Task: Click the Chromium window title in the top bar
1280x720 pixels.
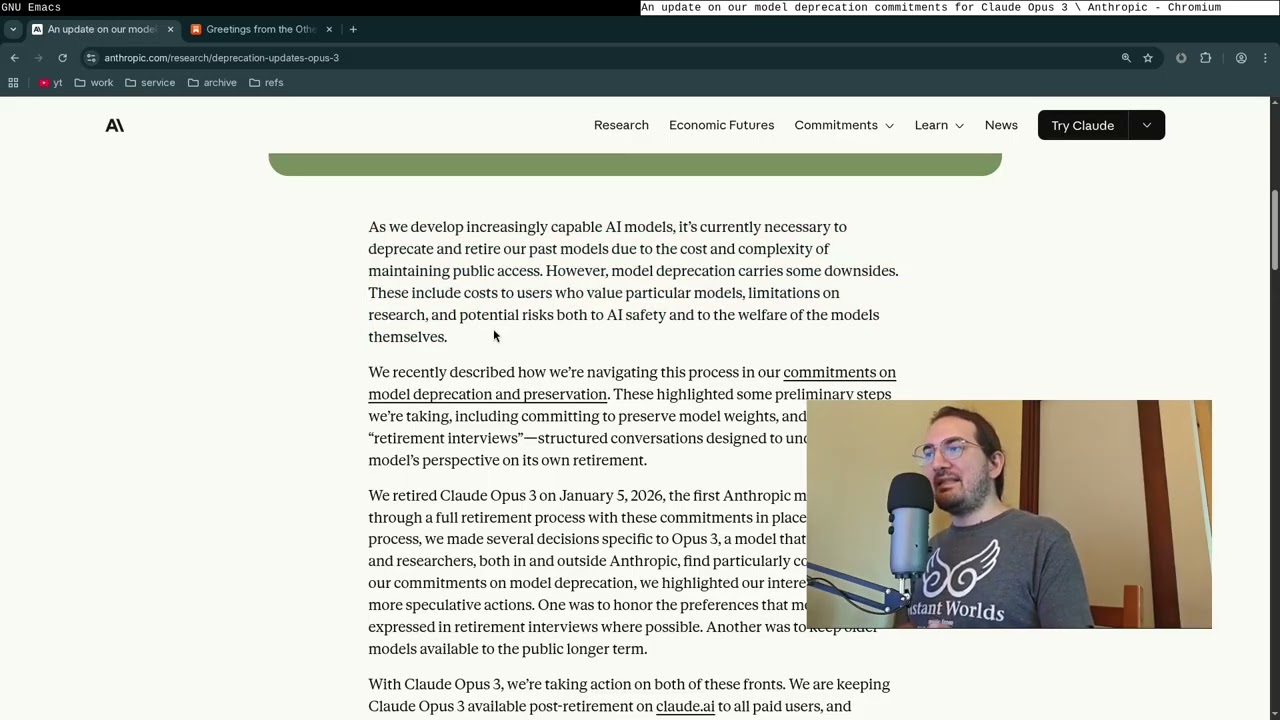Action: coord(931,7)
